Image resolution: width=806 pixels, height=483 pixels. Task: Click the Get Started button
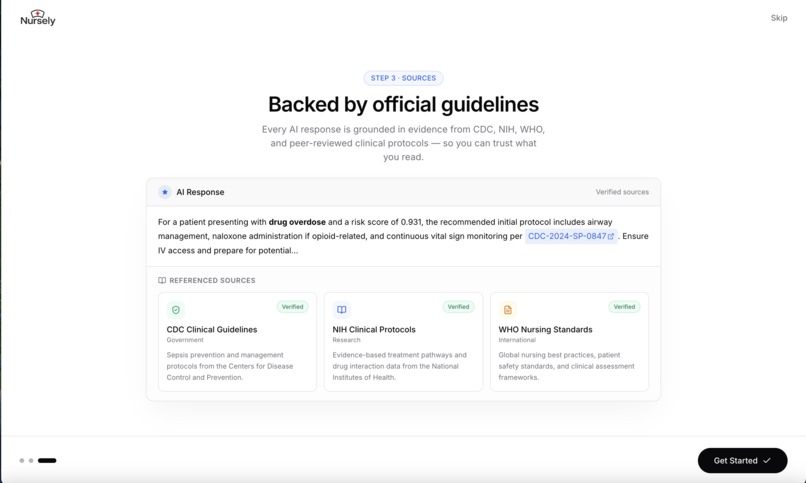tap(742, 460)
